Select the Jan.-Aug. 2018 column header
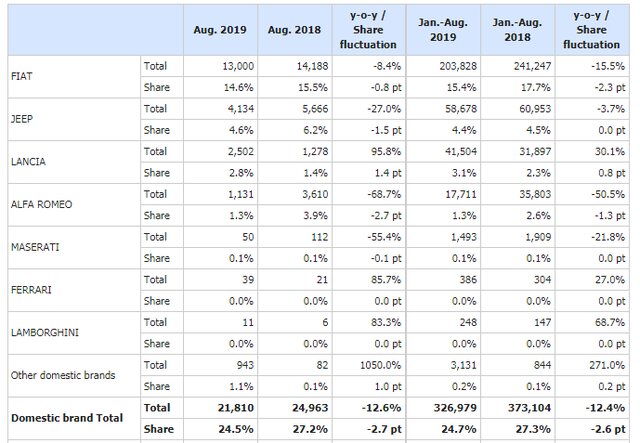Image resolution: width=640 pixels, height=443 pixels. [x=518, y=30]
